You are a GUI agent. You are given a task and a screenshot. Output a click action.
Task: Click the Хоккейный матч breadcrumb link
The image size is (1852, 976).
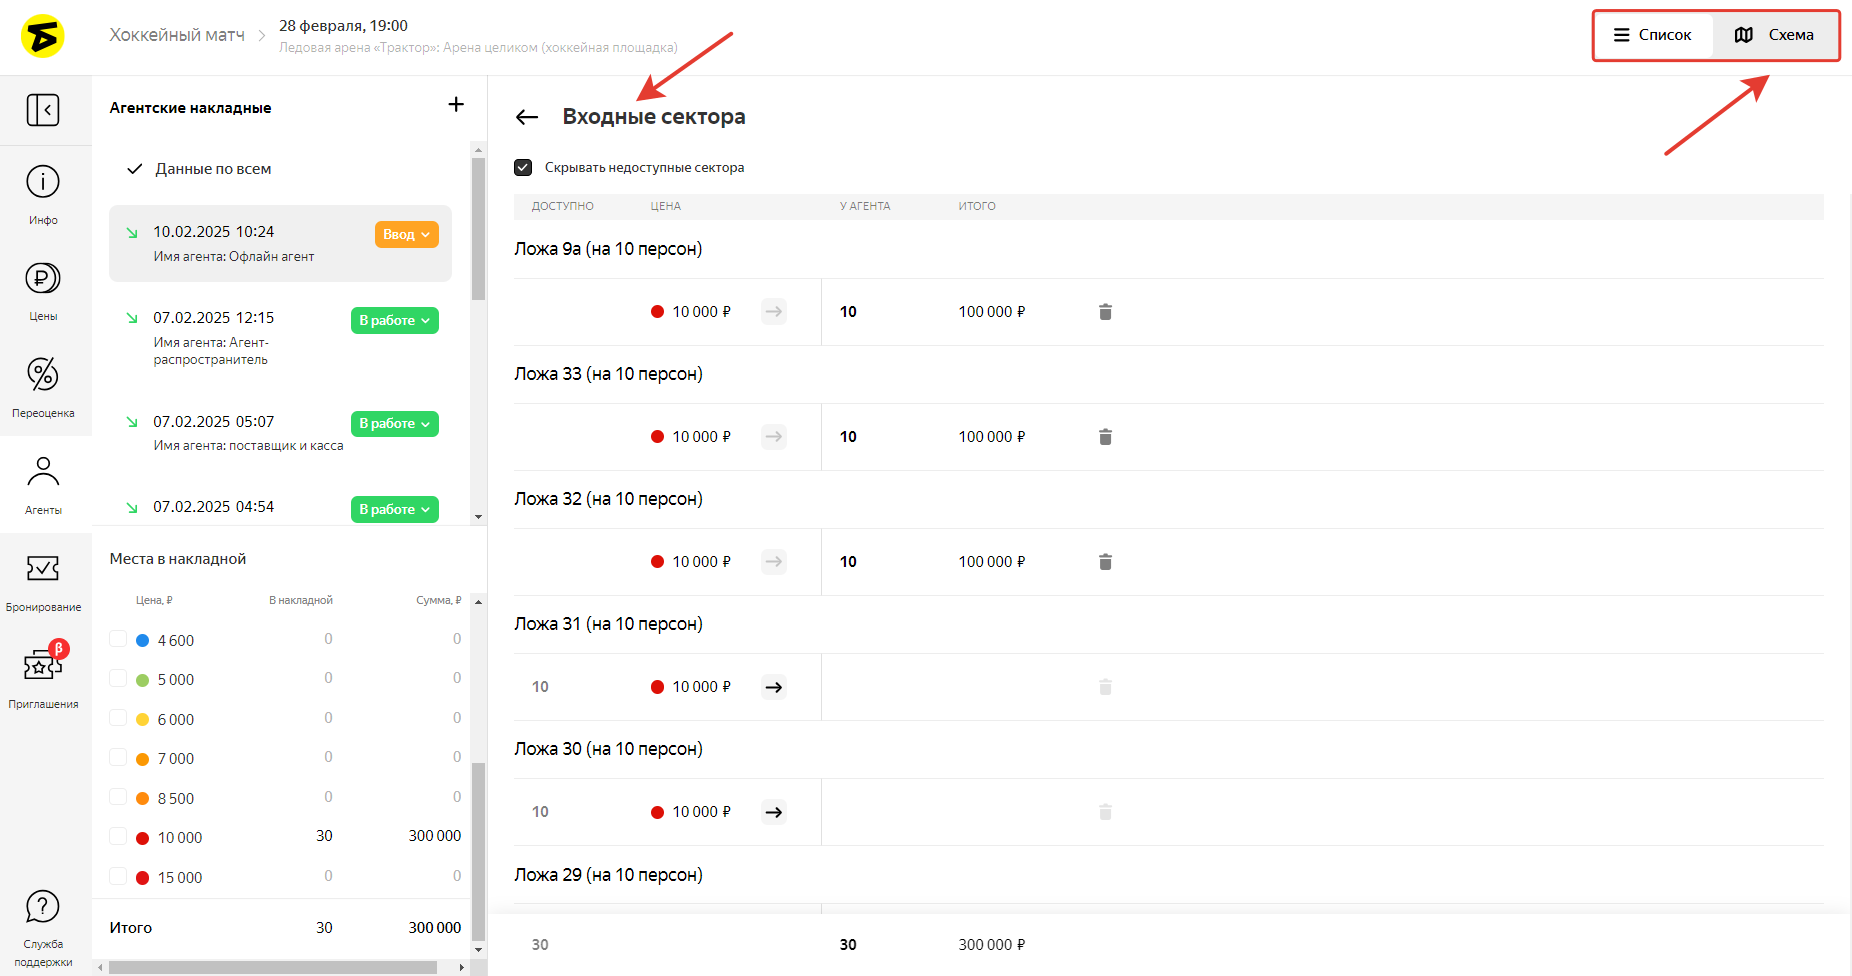tap(177, 35)
